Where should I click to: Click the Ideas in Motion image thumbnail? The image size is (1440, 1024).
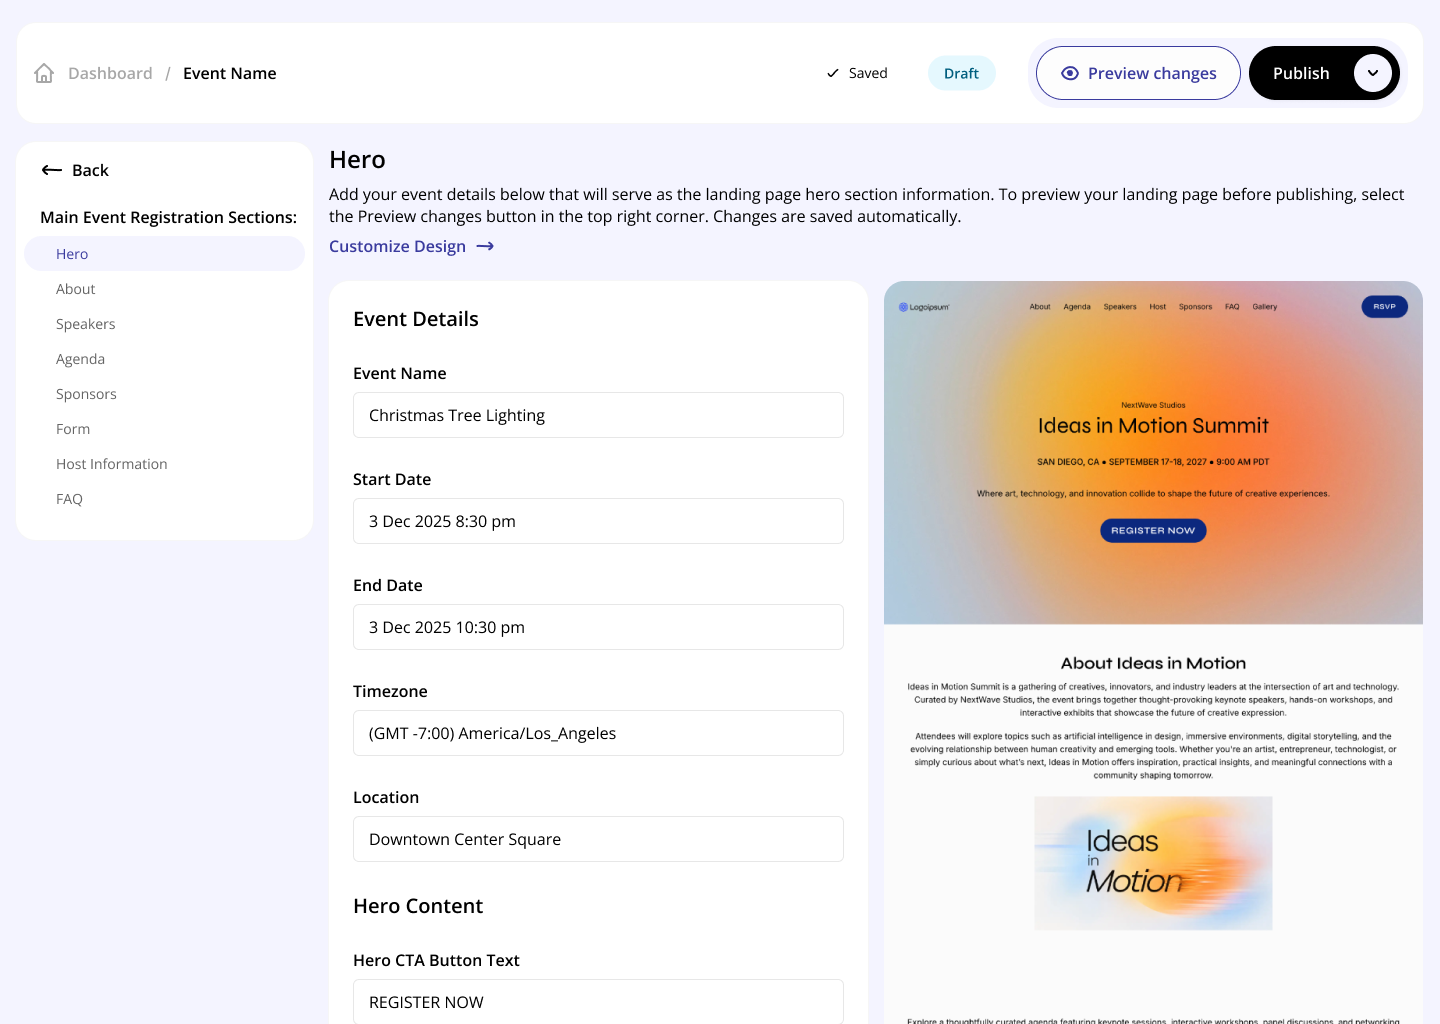[x=1153, y=863]
